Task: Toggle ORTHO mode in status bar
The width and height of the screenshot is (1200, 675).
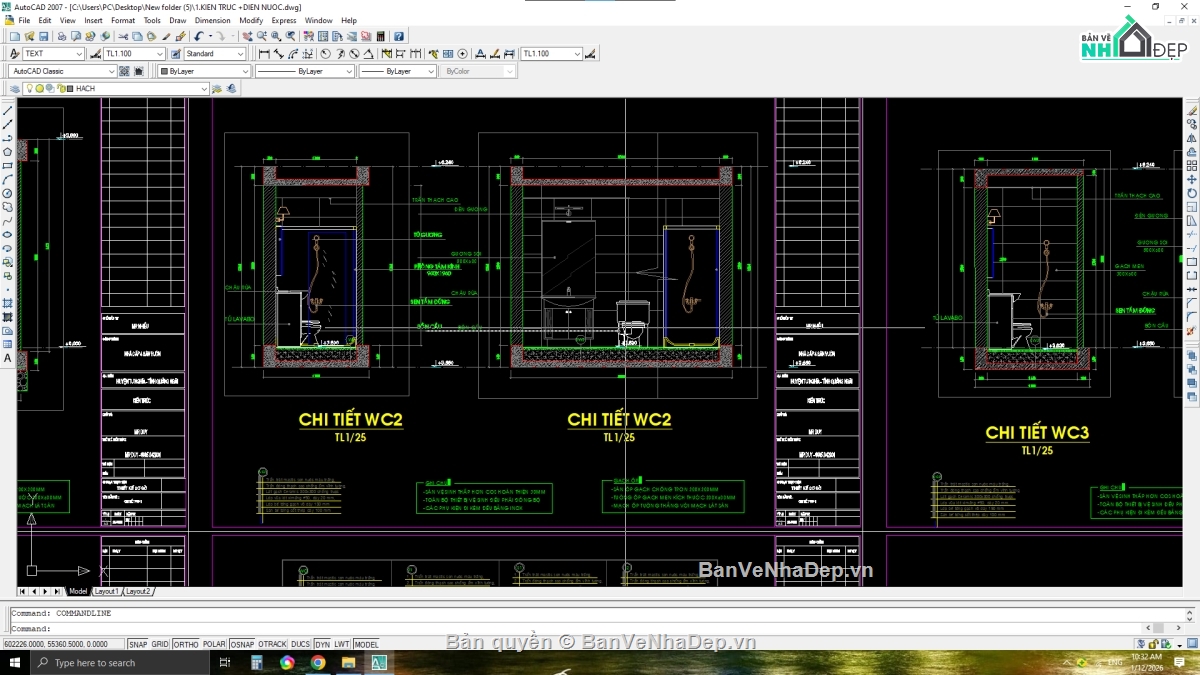Action: [186, 645]
